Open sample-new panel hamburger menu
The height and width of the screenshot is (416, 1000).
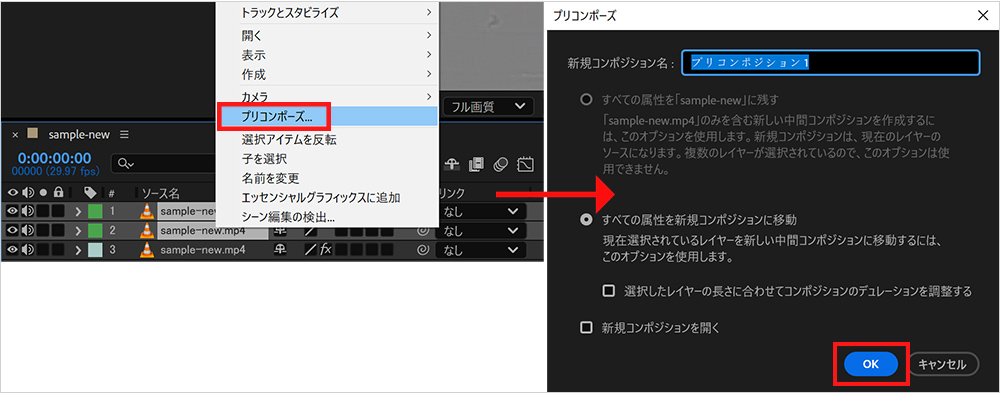pos(124,135)
